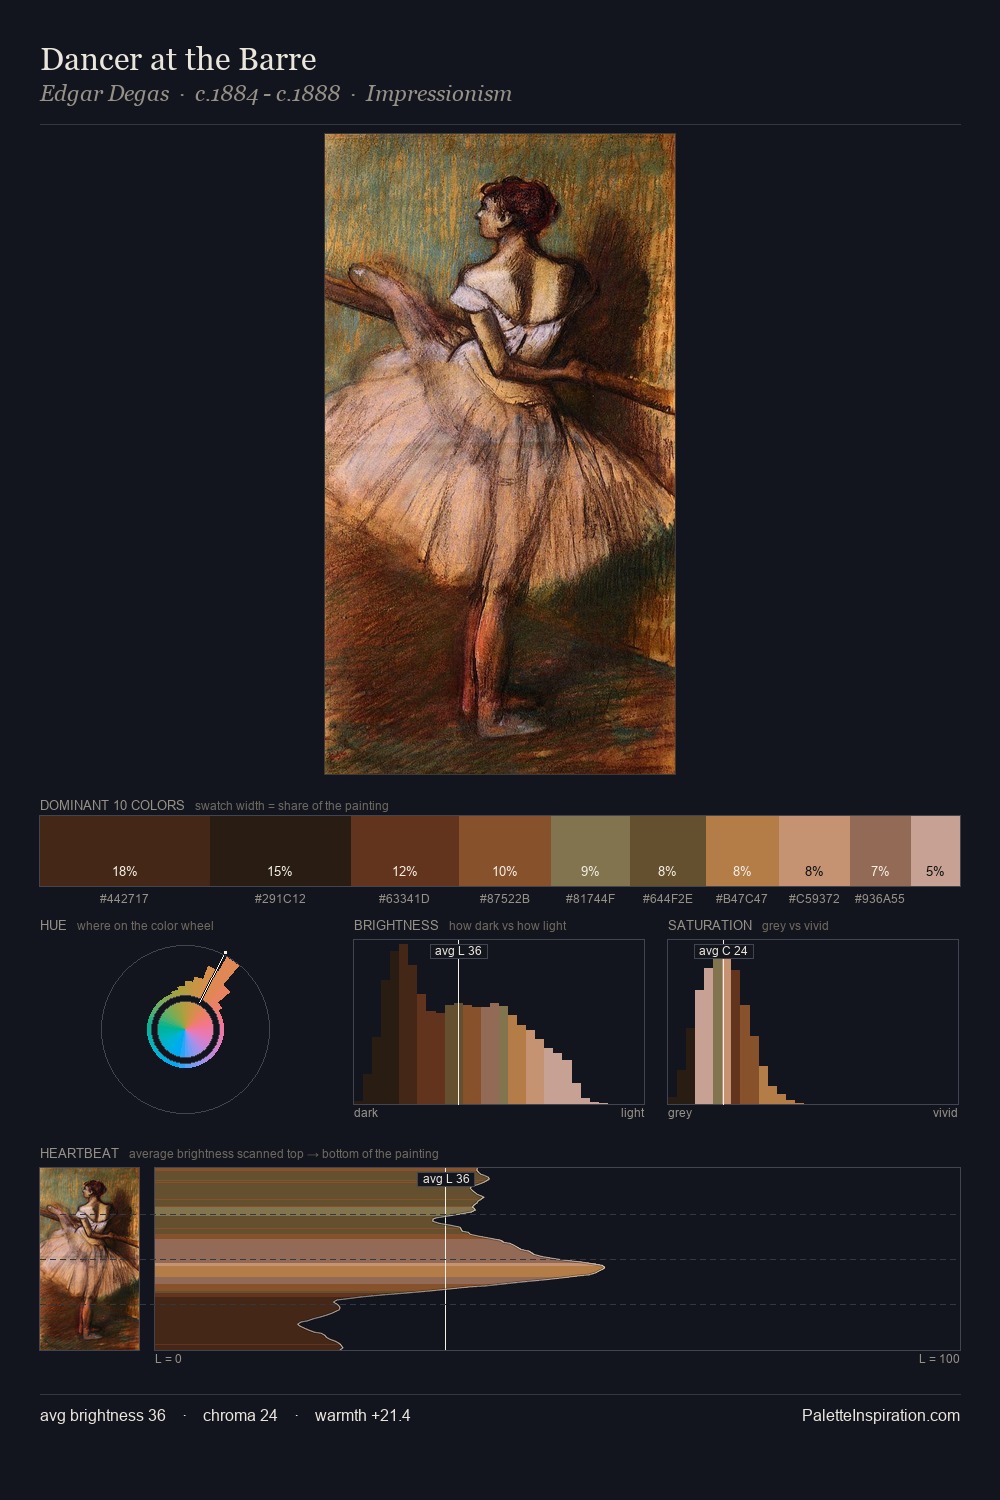
Task: Pick the 8% ochre #B47C47 swatch
Action: coord(742,851)
